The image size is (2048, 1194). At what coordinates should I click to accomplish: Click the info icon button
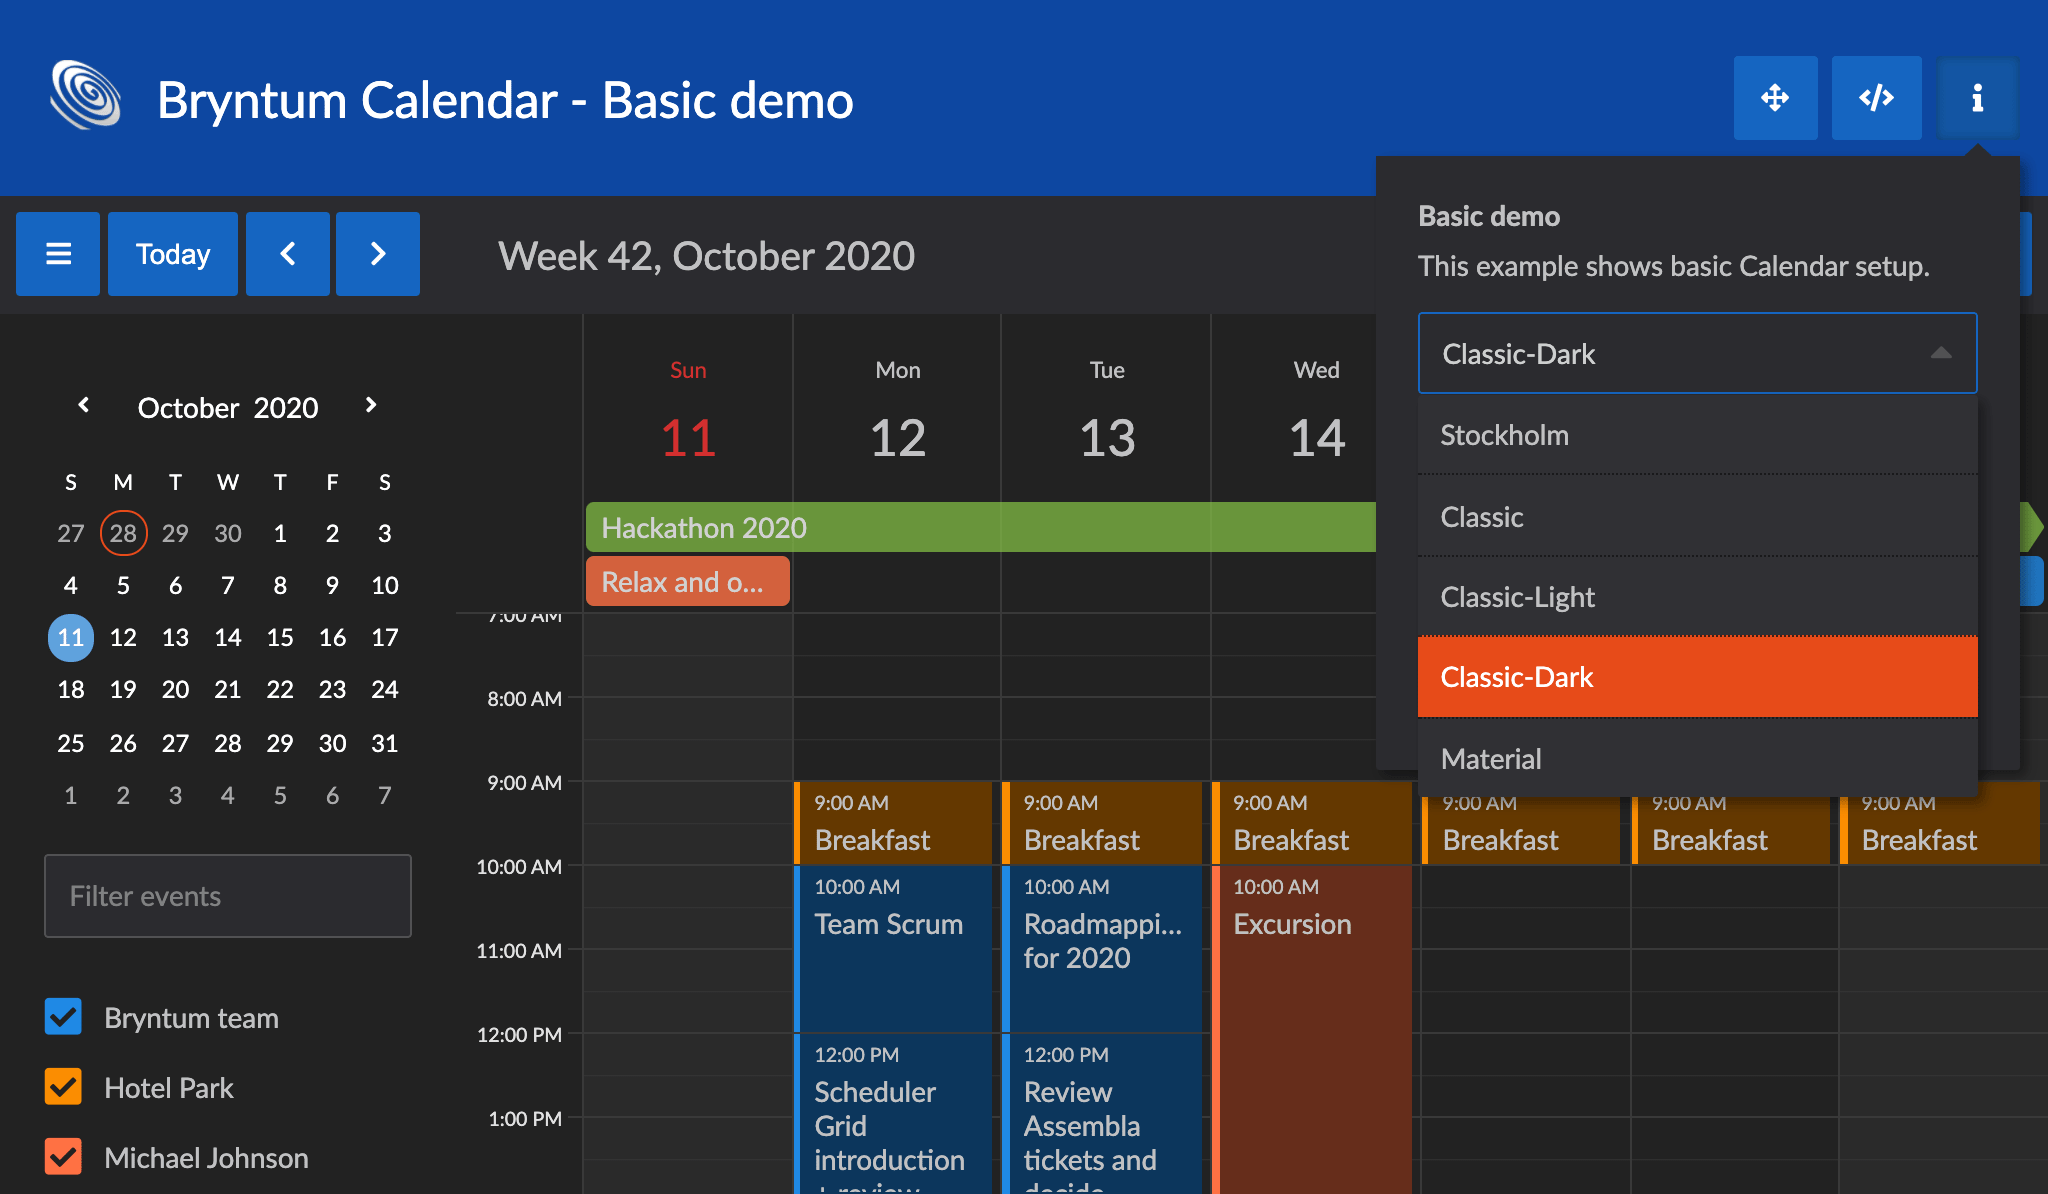pos(1977,98)
